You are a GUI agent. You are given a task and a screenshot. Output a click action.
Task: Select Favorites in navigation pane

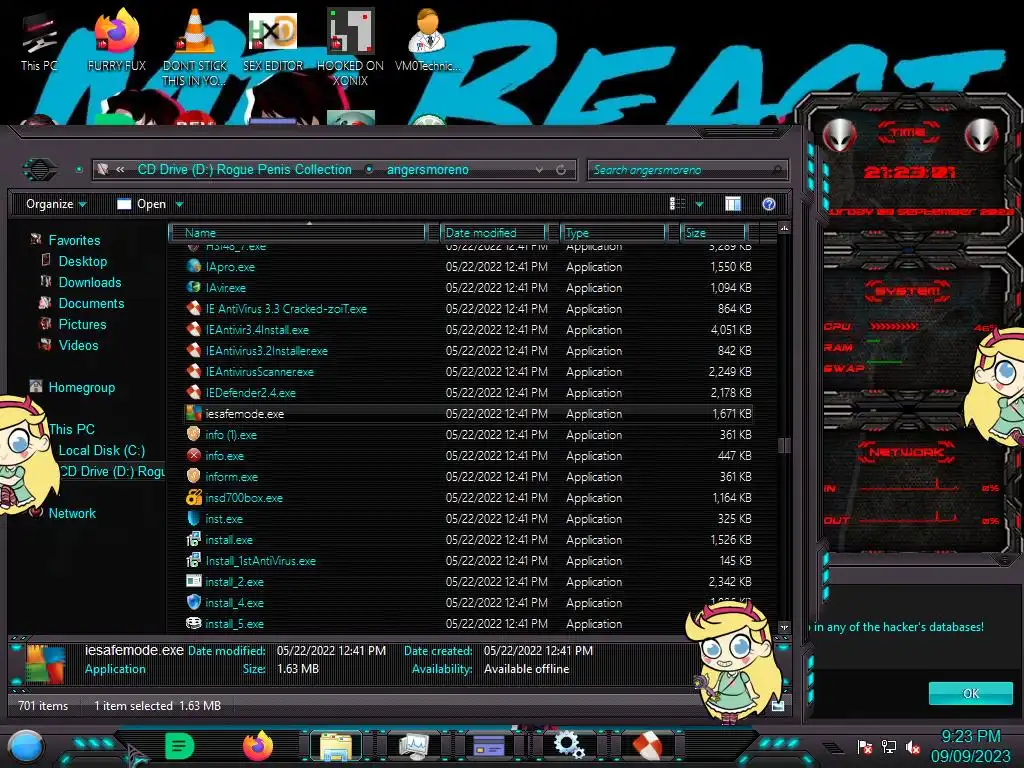click(74, 240)
